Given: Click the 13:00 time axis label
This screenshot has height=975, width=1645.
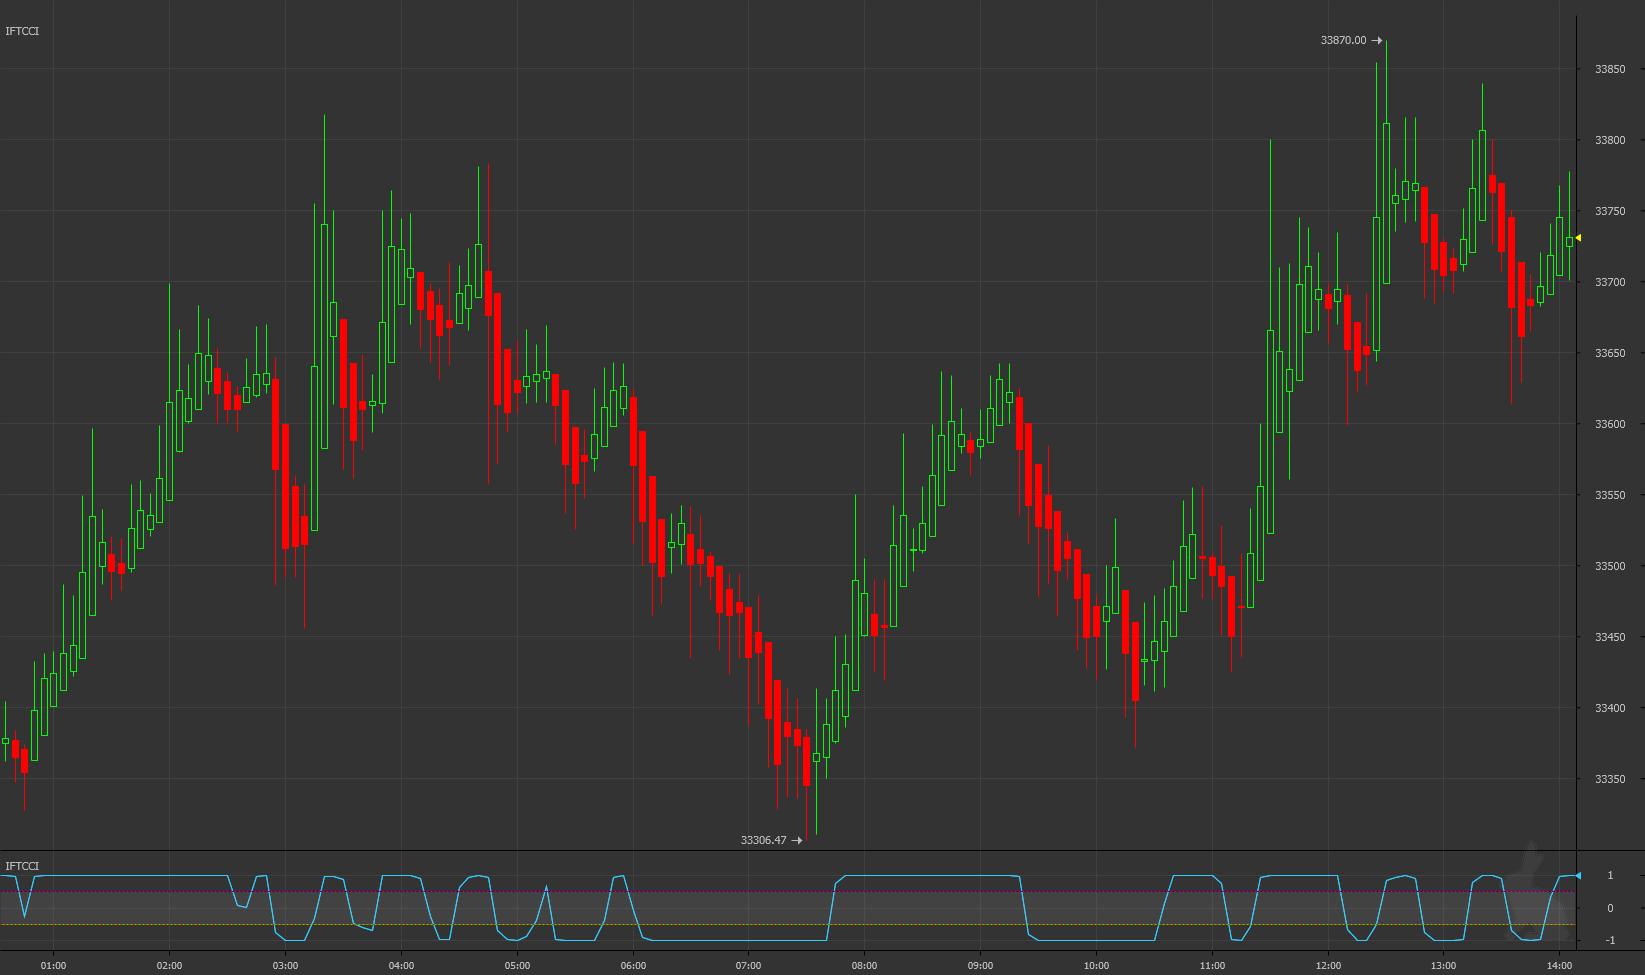Looking at the screenshot, I should 1443,965.
